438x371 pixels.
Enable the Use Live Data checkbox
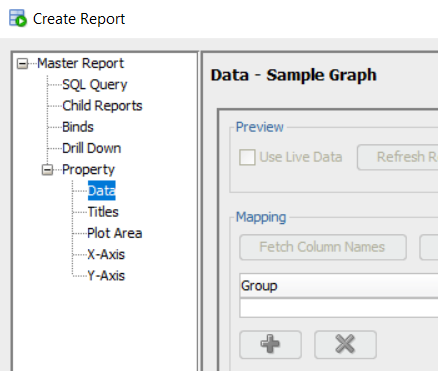pyautogui.click(x=247, y=157)
